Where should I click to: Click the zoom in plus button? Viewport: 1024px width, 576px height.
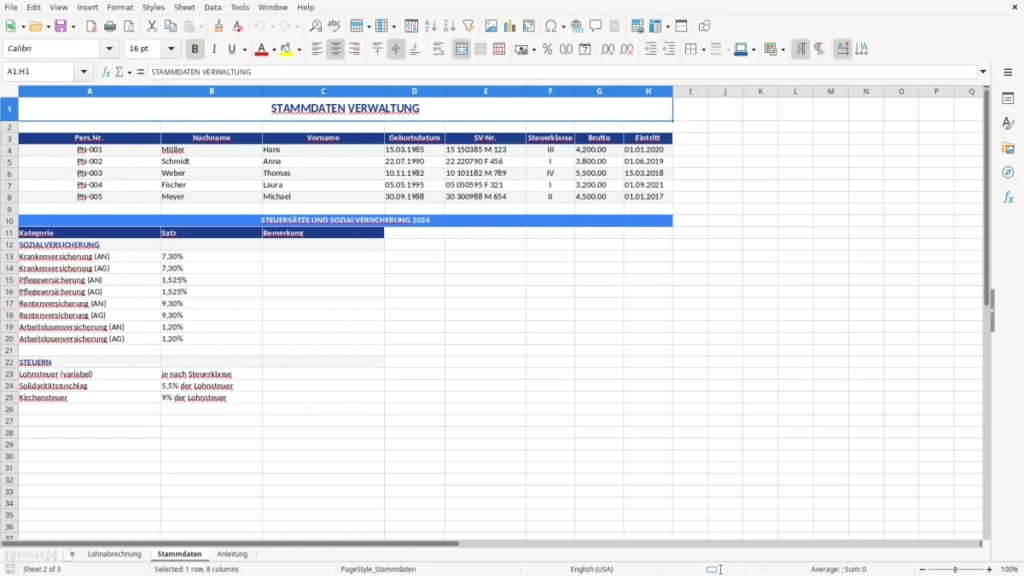[989, 569]
